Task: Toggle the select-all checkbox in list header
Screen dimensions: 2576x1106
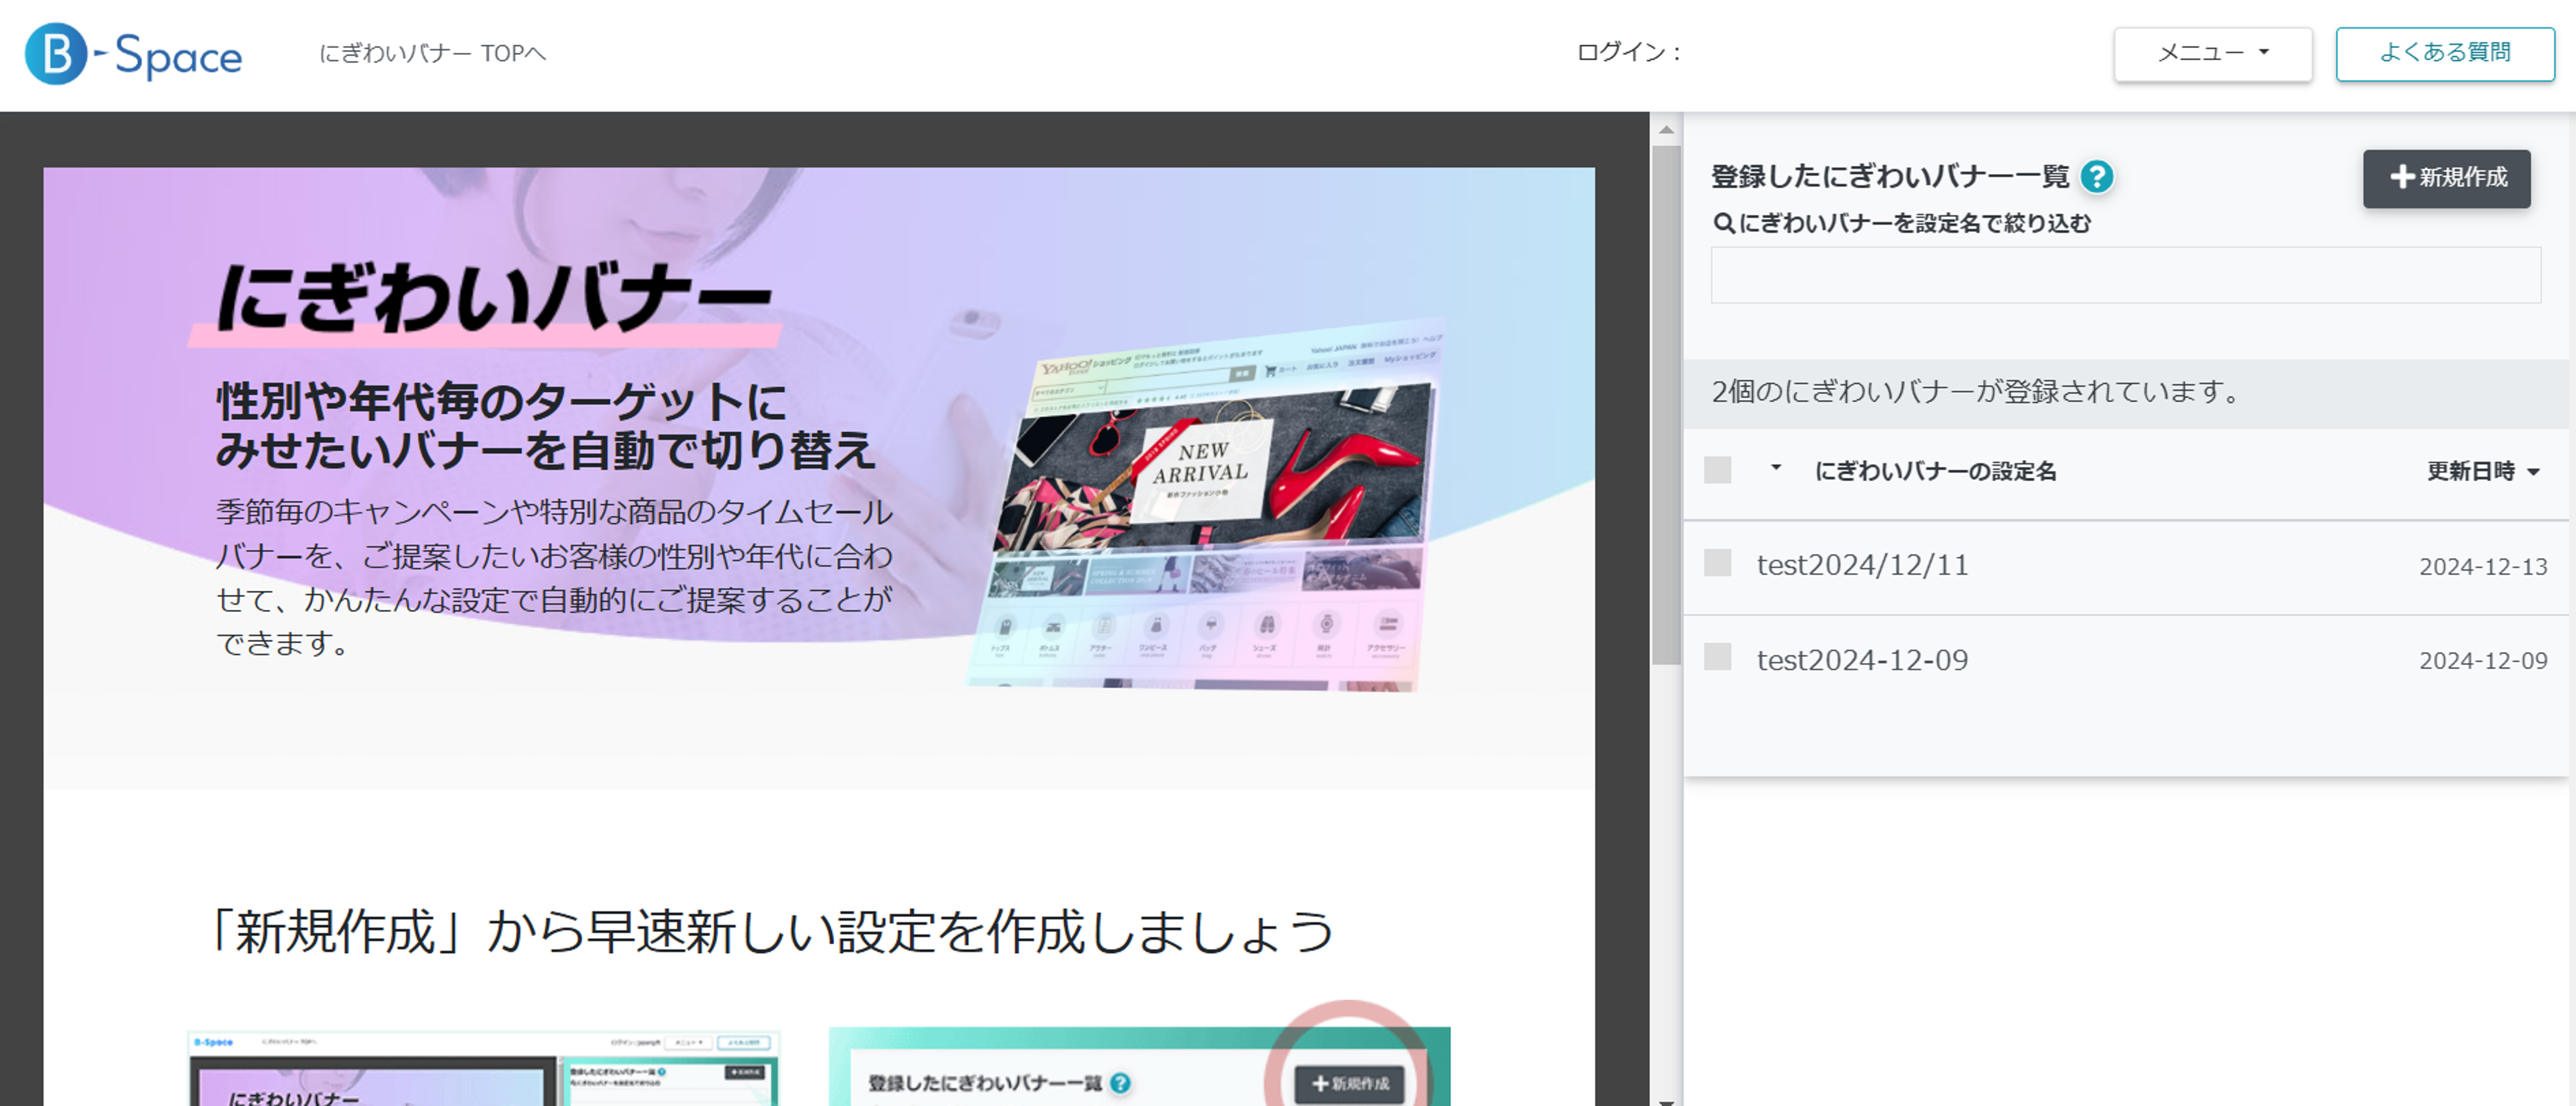Action: 1717,470
